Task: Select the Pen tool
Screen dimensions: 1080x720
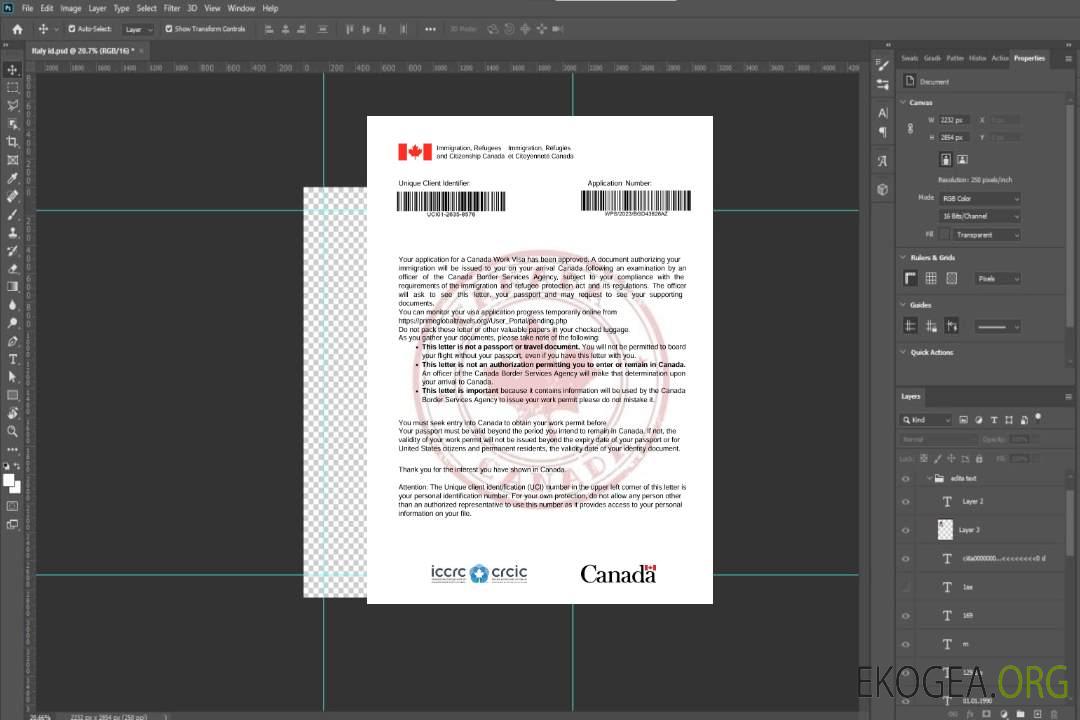Action: 12,341
